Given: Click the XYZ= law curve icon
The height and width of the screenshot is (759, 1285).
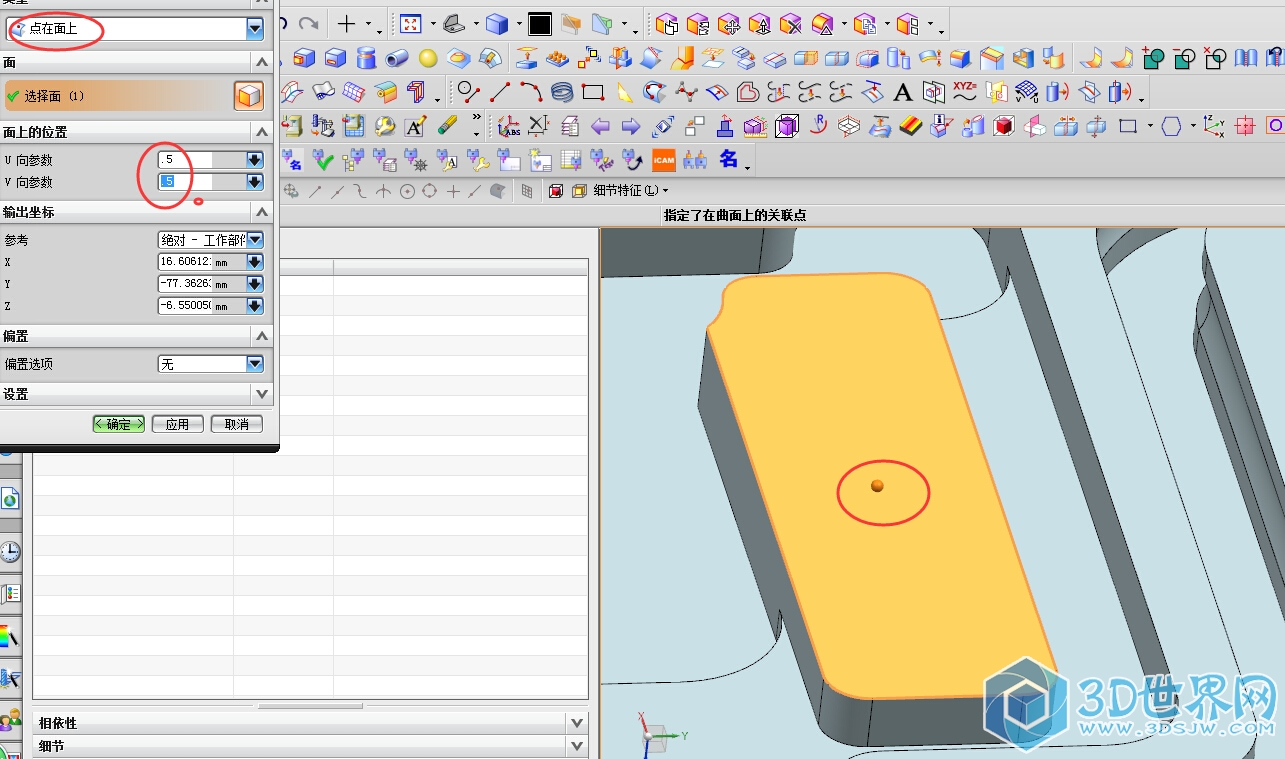Looking at the screenshot, I should coord(965,93).
